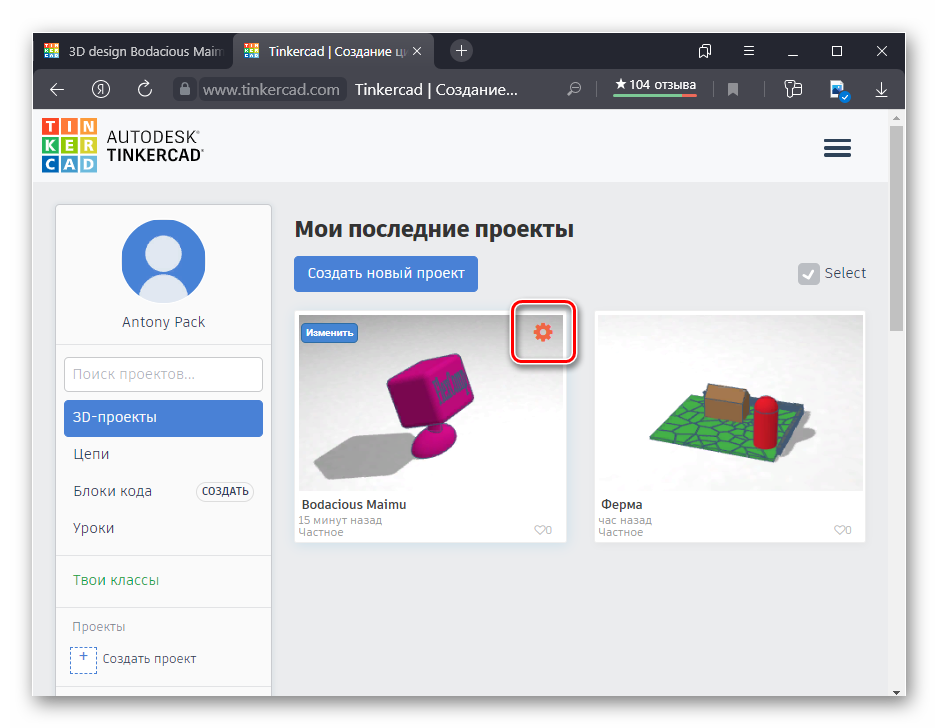Like the Bodacious Maimu heart icon

542,530
